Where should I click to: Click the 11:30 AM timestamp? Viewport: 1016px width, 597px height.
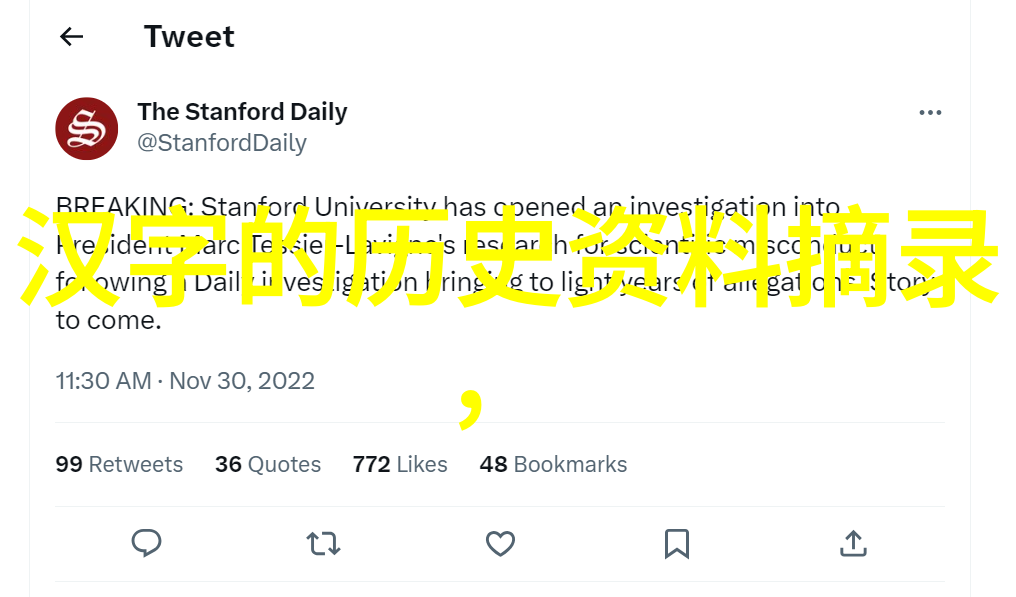point(103,381)
